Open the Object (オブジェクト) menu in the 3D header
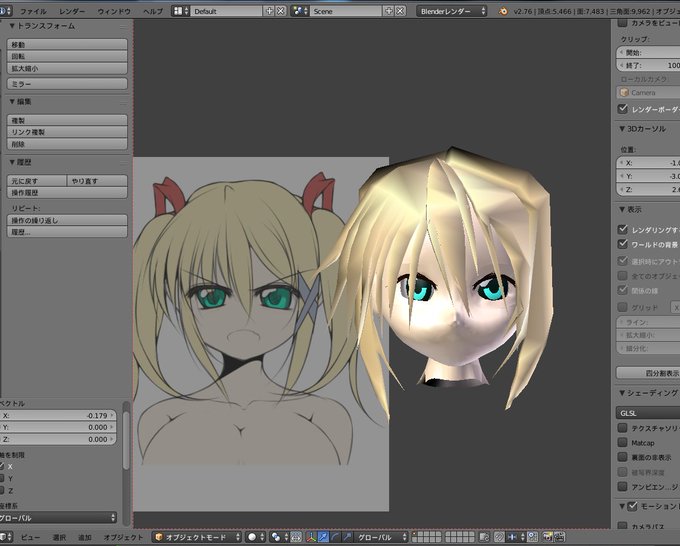The width and height of the screenshot is (680, 546). [124, 537]
